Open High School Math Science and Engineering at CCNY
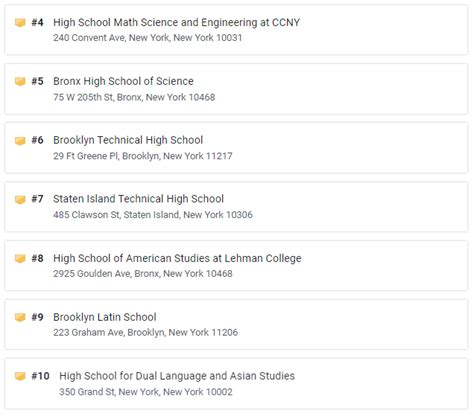The height and width of the screenshot is (416, 474). coord(177,23)
